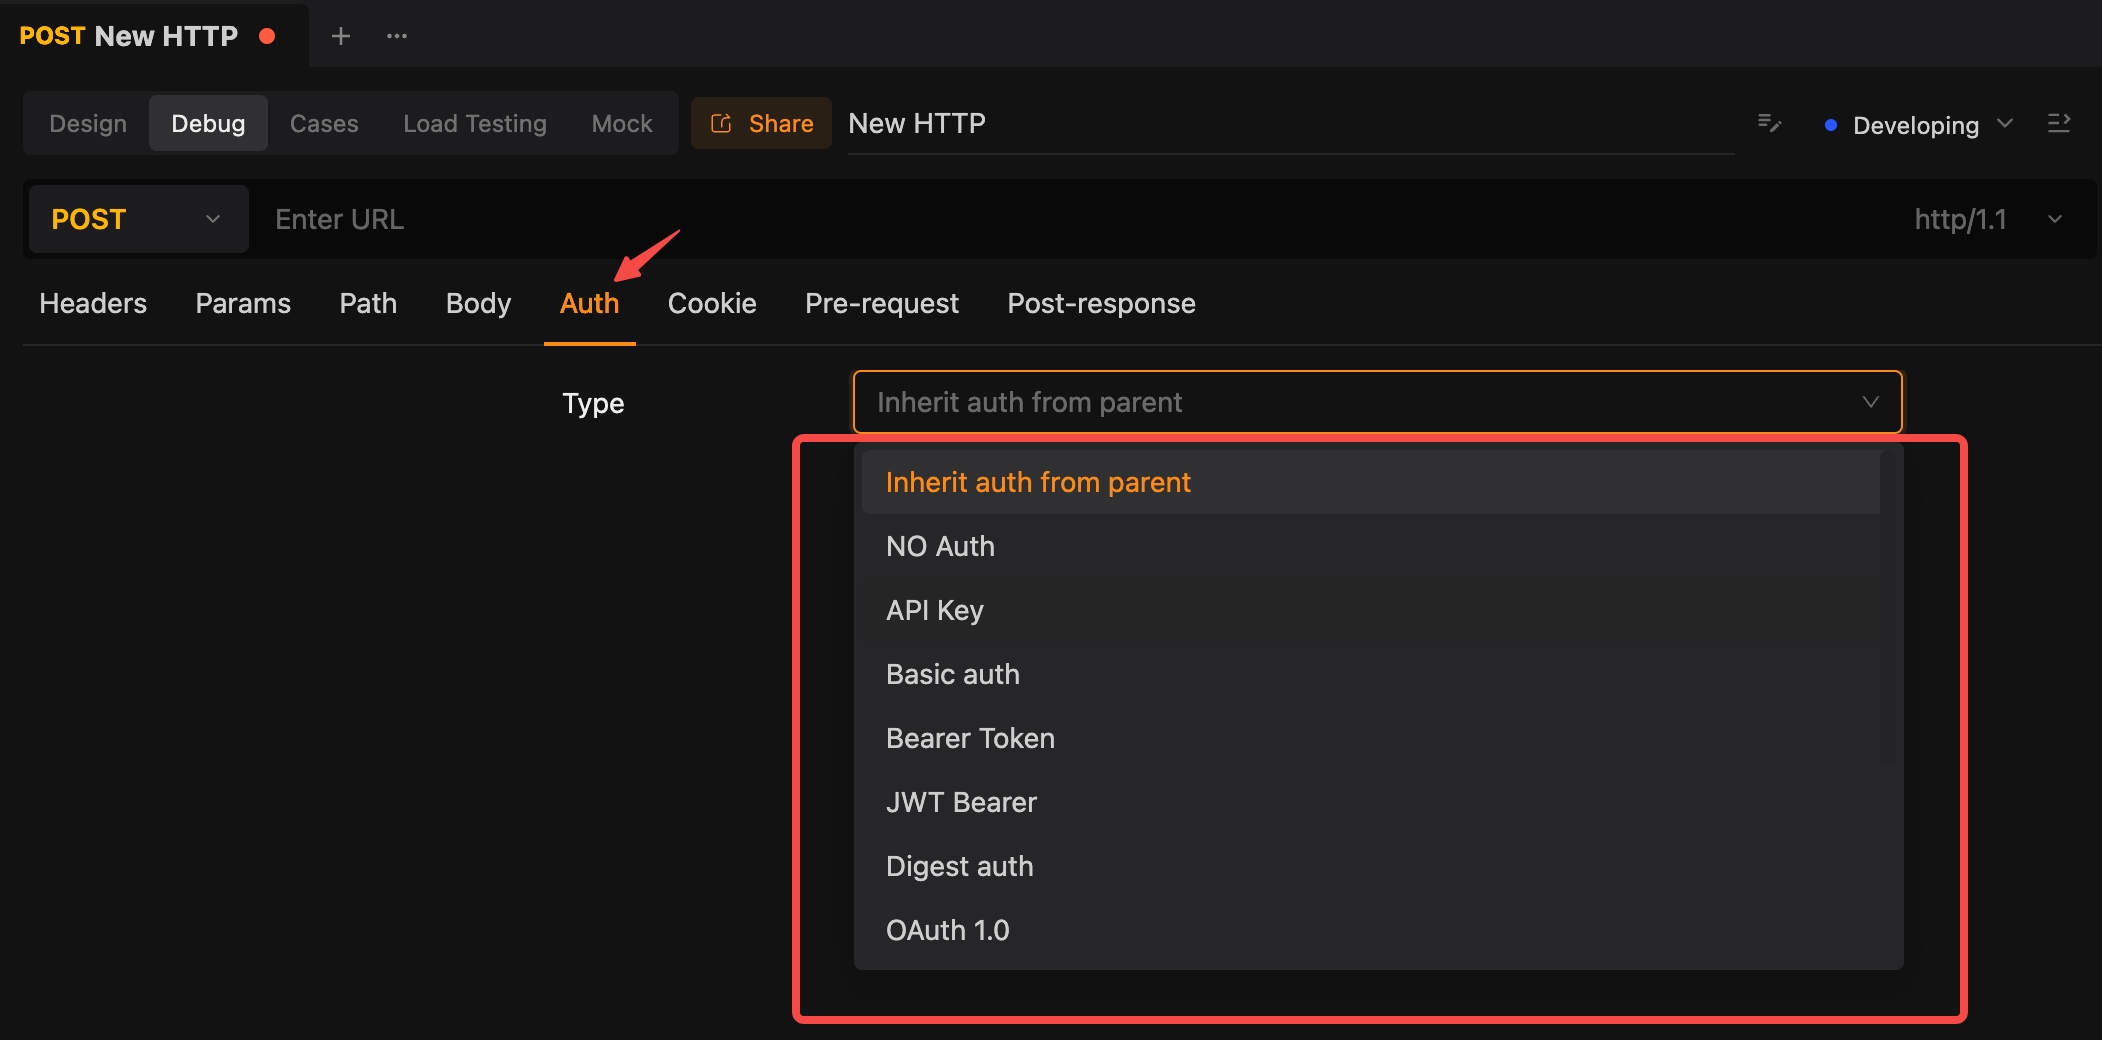
Task: Click the edit description icon beside the name field
Action: point(1769,123)
